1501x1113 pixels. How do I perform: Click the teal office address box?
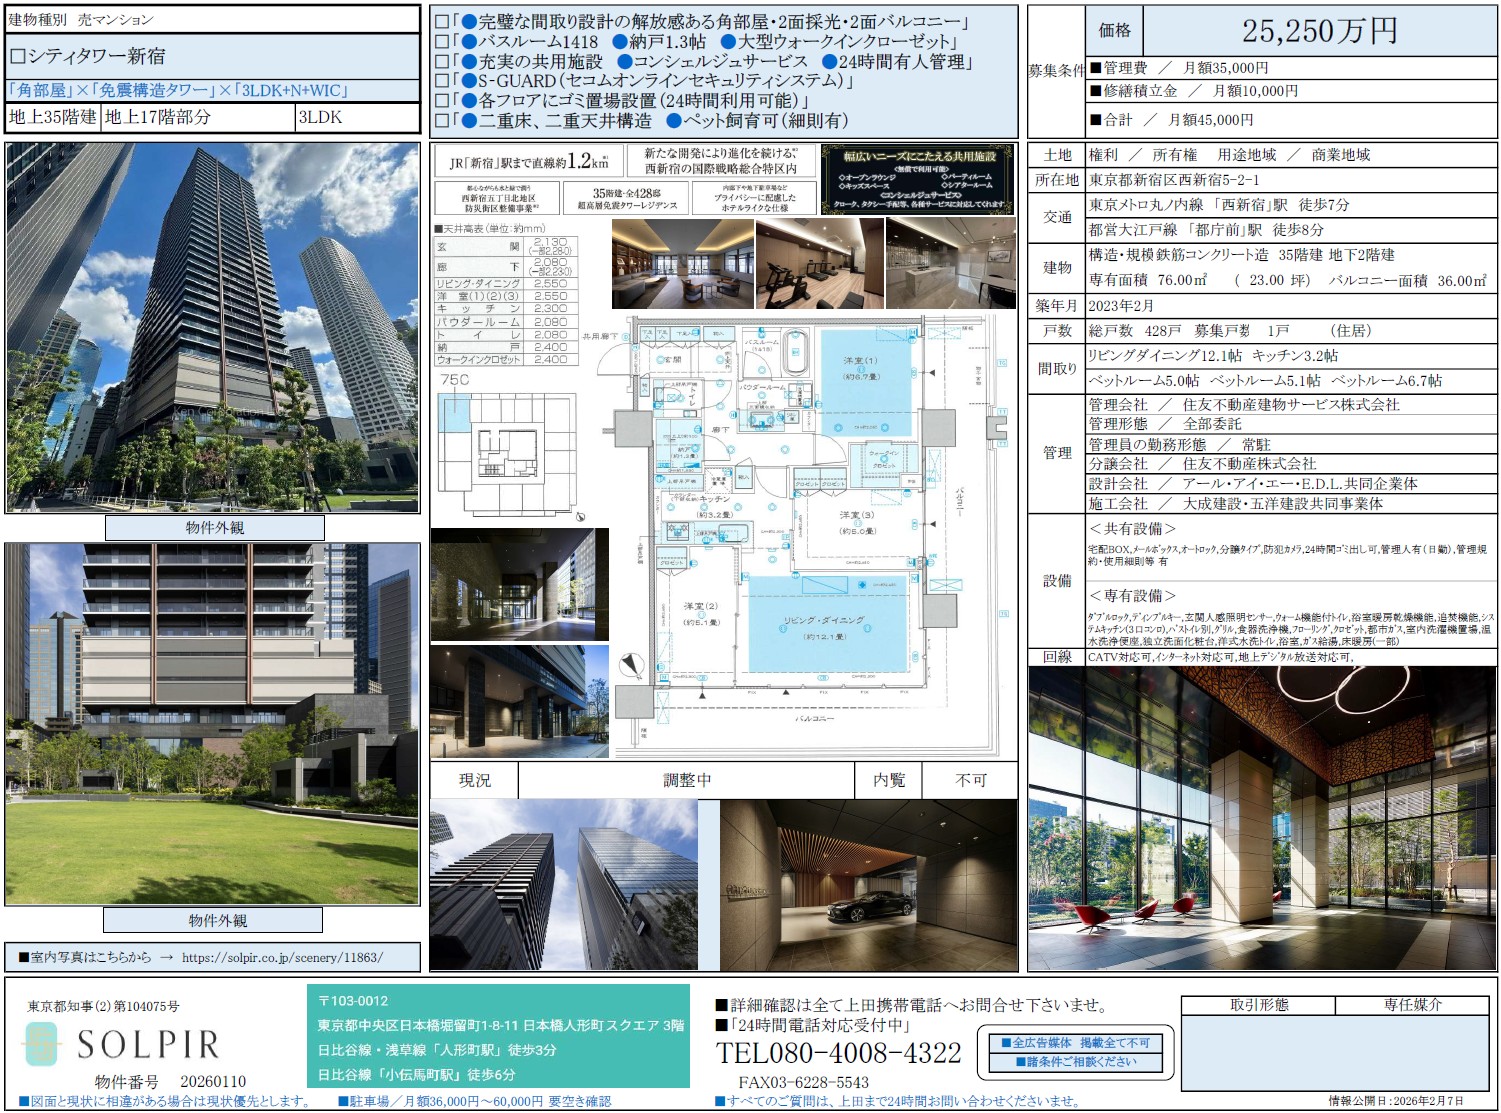point(498,1037)
